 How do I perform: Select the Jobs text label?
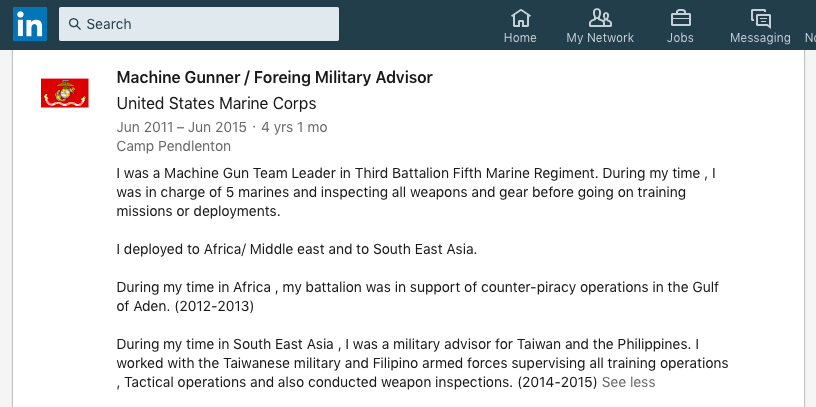coord(680,38)
